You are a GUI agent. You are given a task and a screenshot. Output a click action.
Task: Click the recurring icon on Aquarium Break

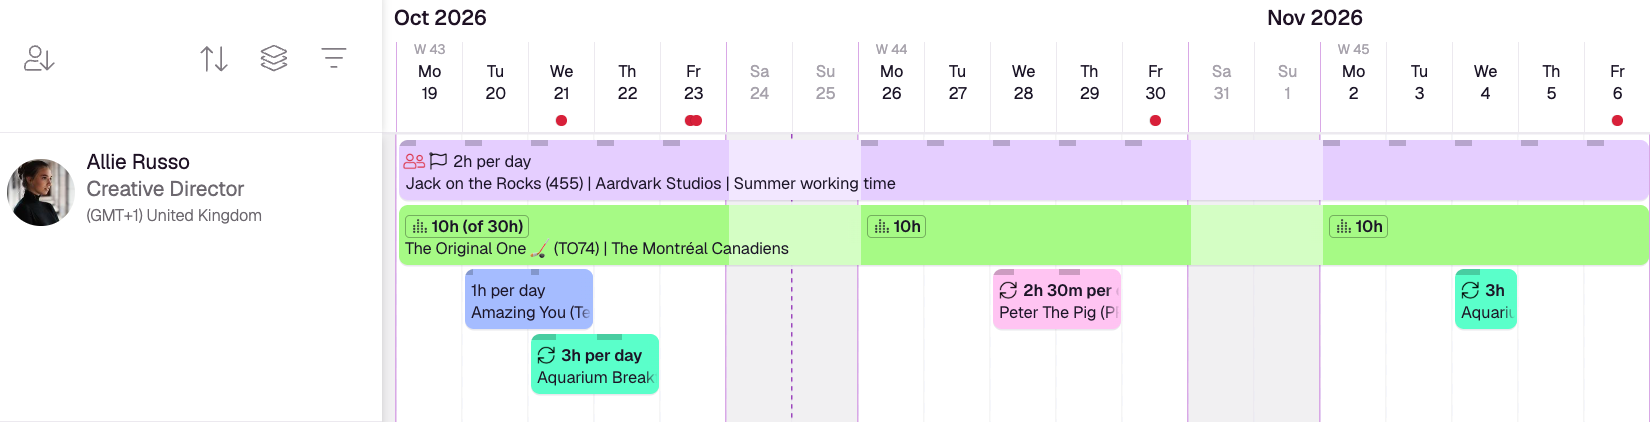point(546,355)
